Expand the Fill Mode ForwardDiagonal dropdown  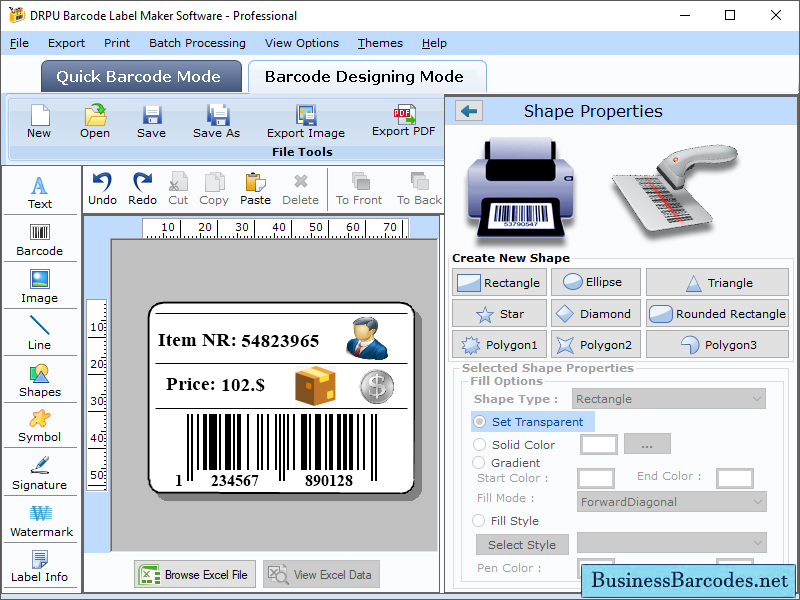[671, 502]
